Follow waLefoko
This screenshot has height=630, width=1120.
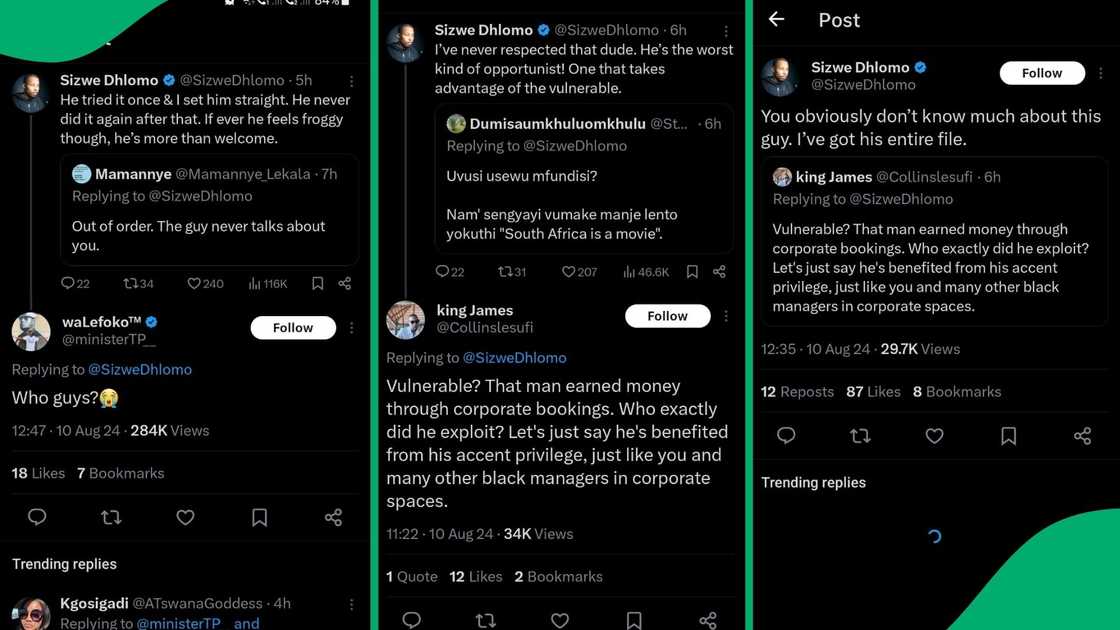click(293, 328)
